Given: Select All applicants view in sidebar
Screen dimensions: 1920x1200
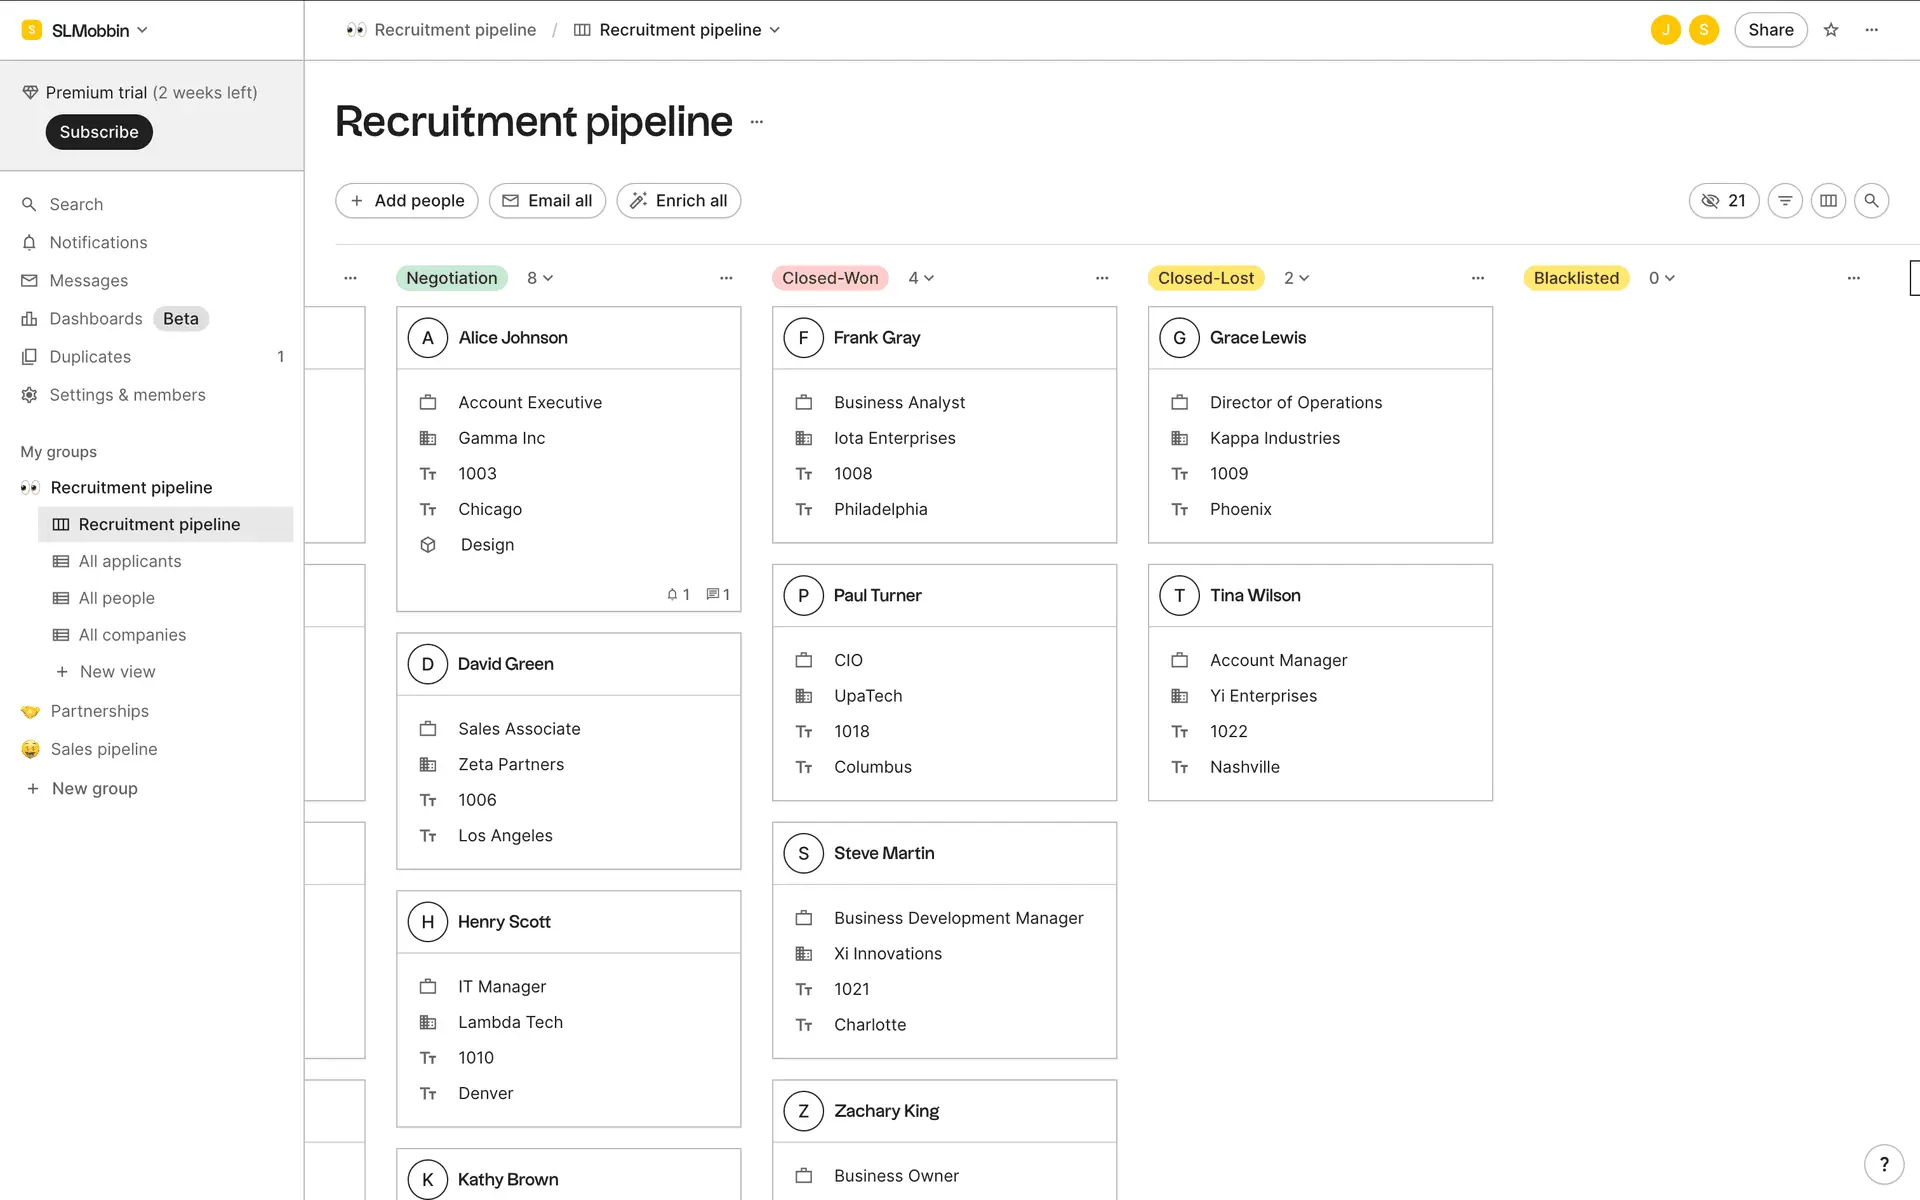Looking at the screenshot, I should [x=130, y=561].
